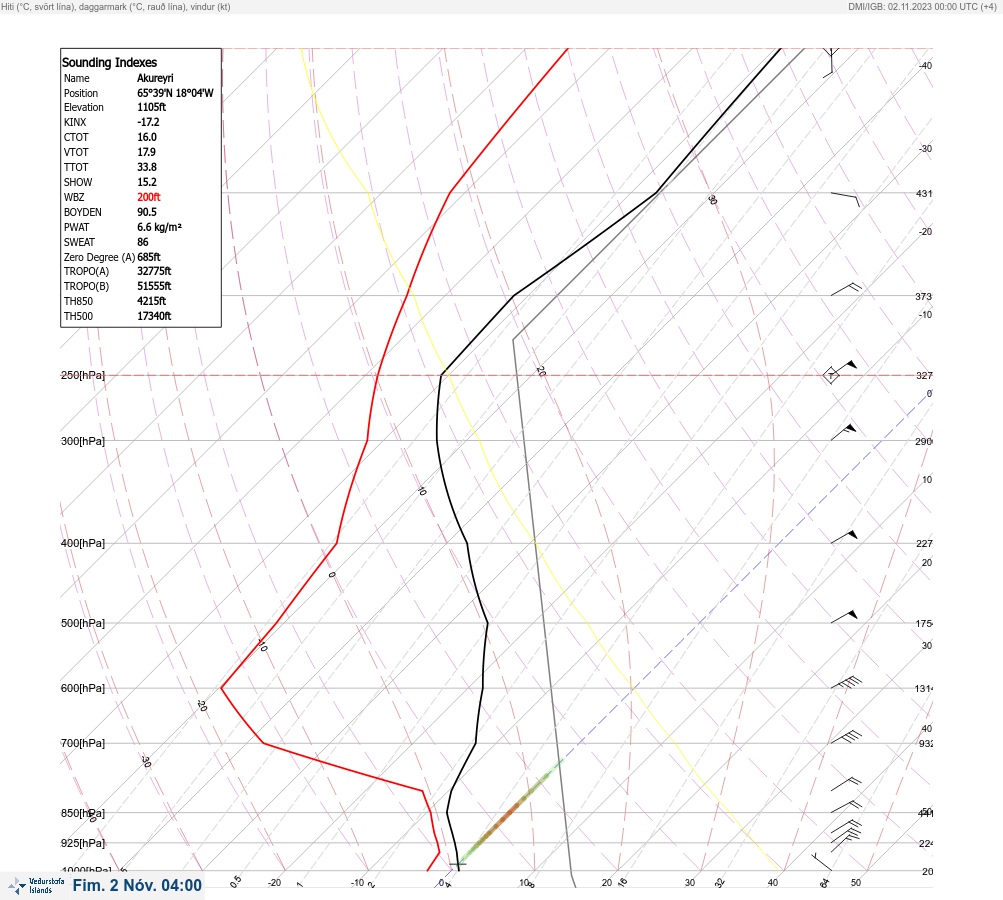Click the header legend text 'Hiti (°C, svört lína)...'

pyautogui.click(x=116, y=6)
